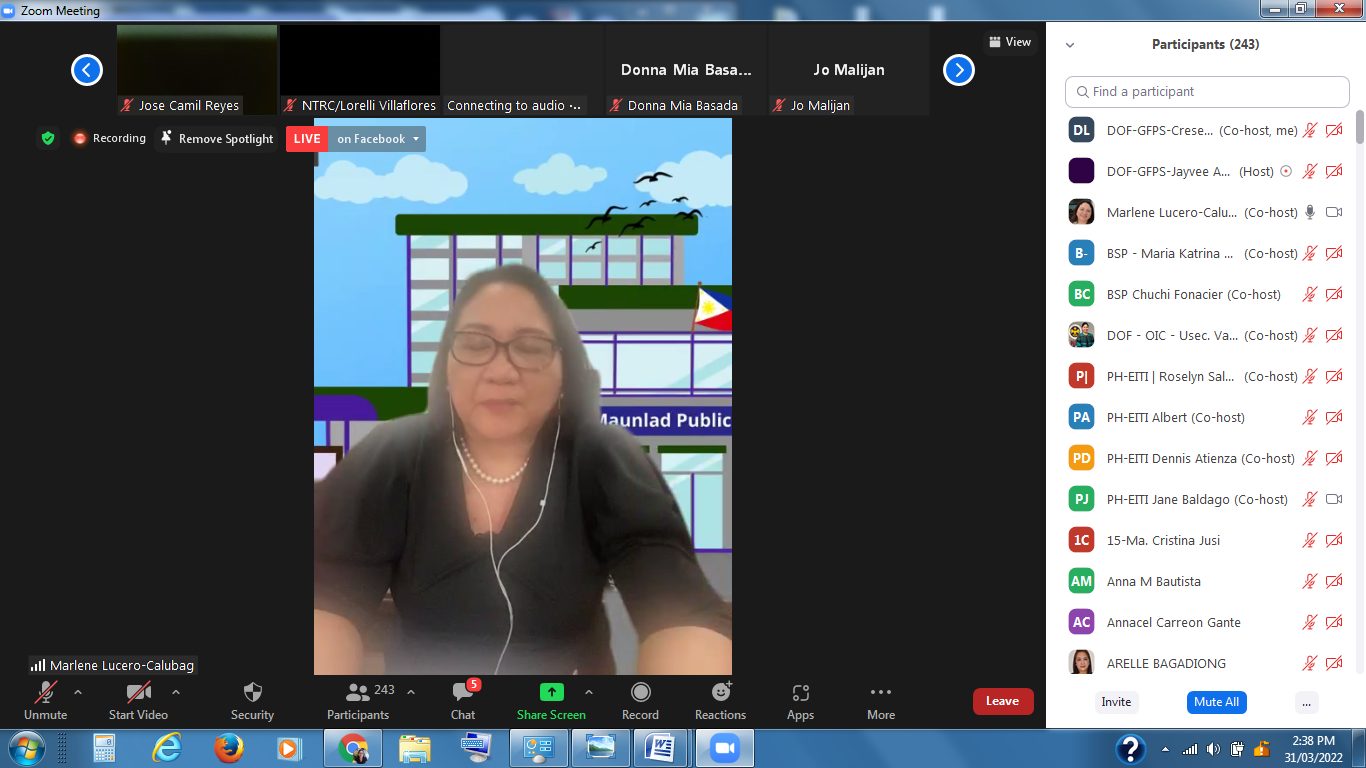Screen dimensions: 1366x768
Task: Expand video options arrow next to Start Video
Action: (176, 692)
